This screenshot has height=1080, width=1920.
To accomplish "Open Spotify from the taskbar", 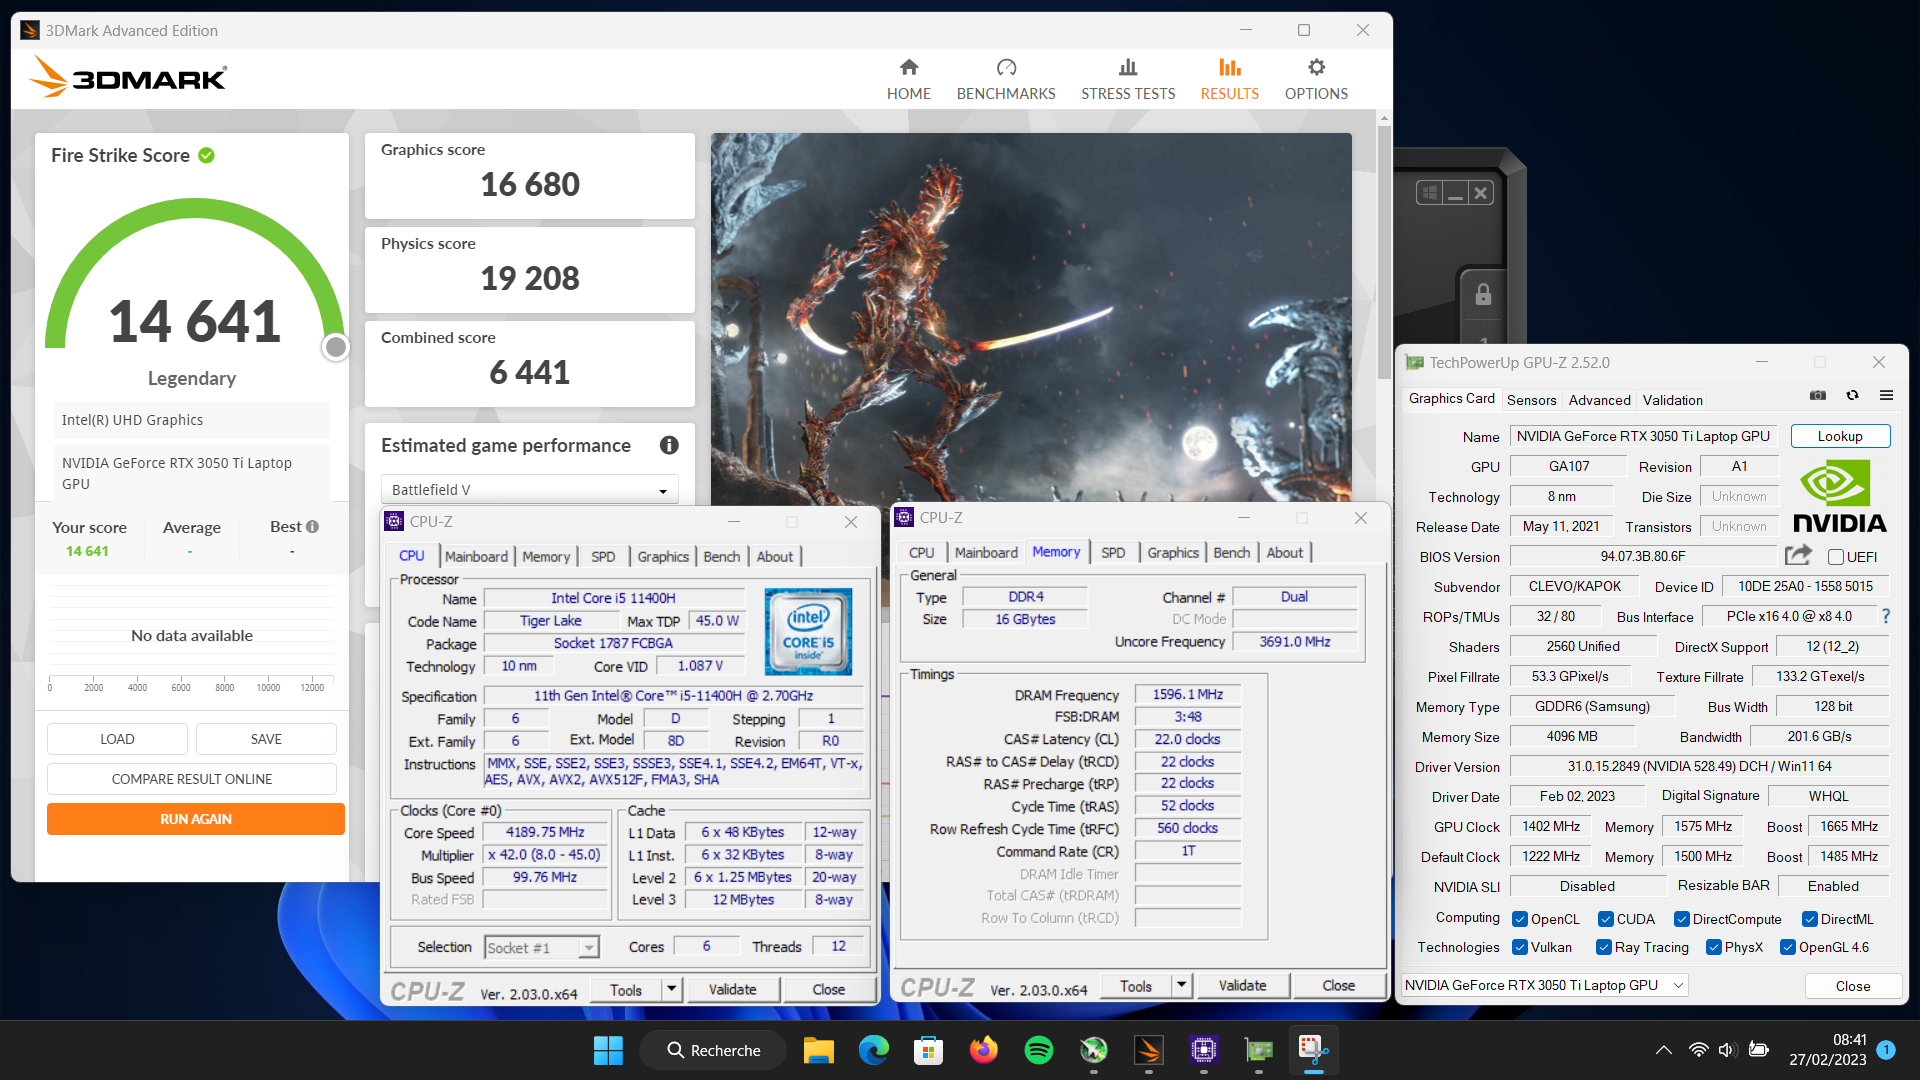I will click(1038, 1050).
